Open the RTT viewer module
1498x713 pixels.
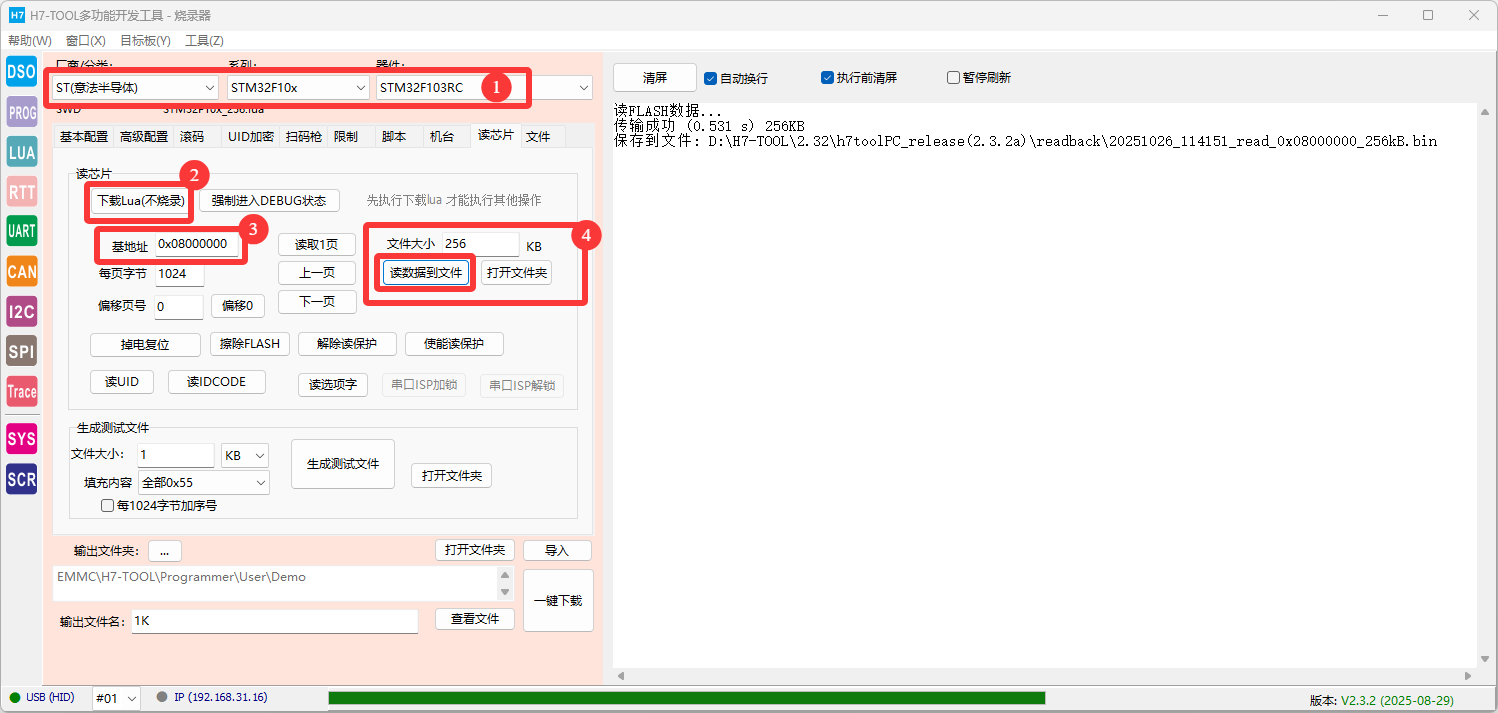(21, 191)
